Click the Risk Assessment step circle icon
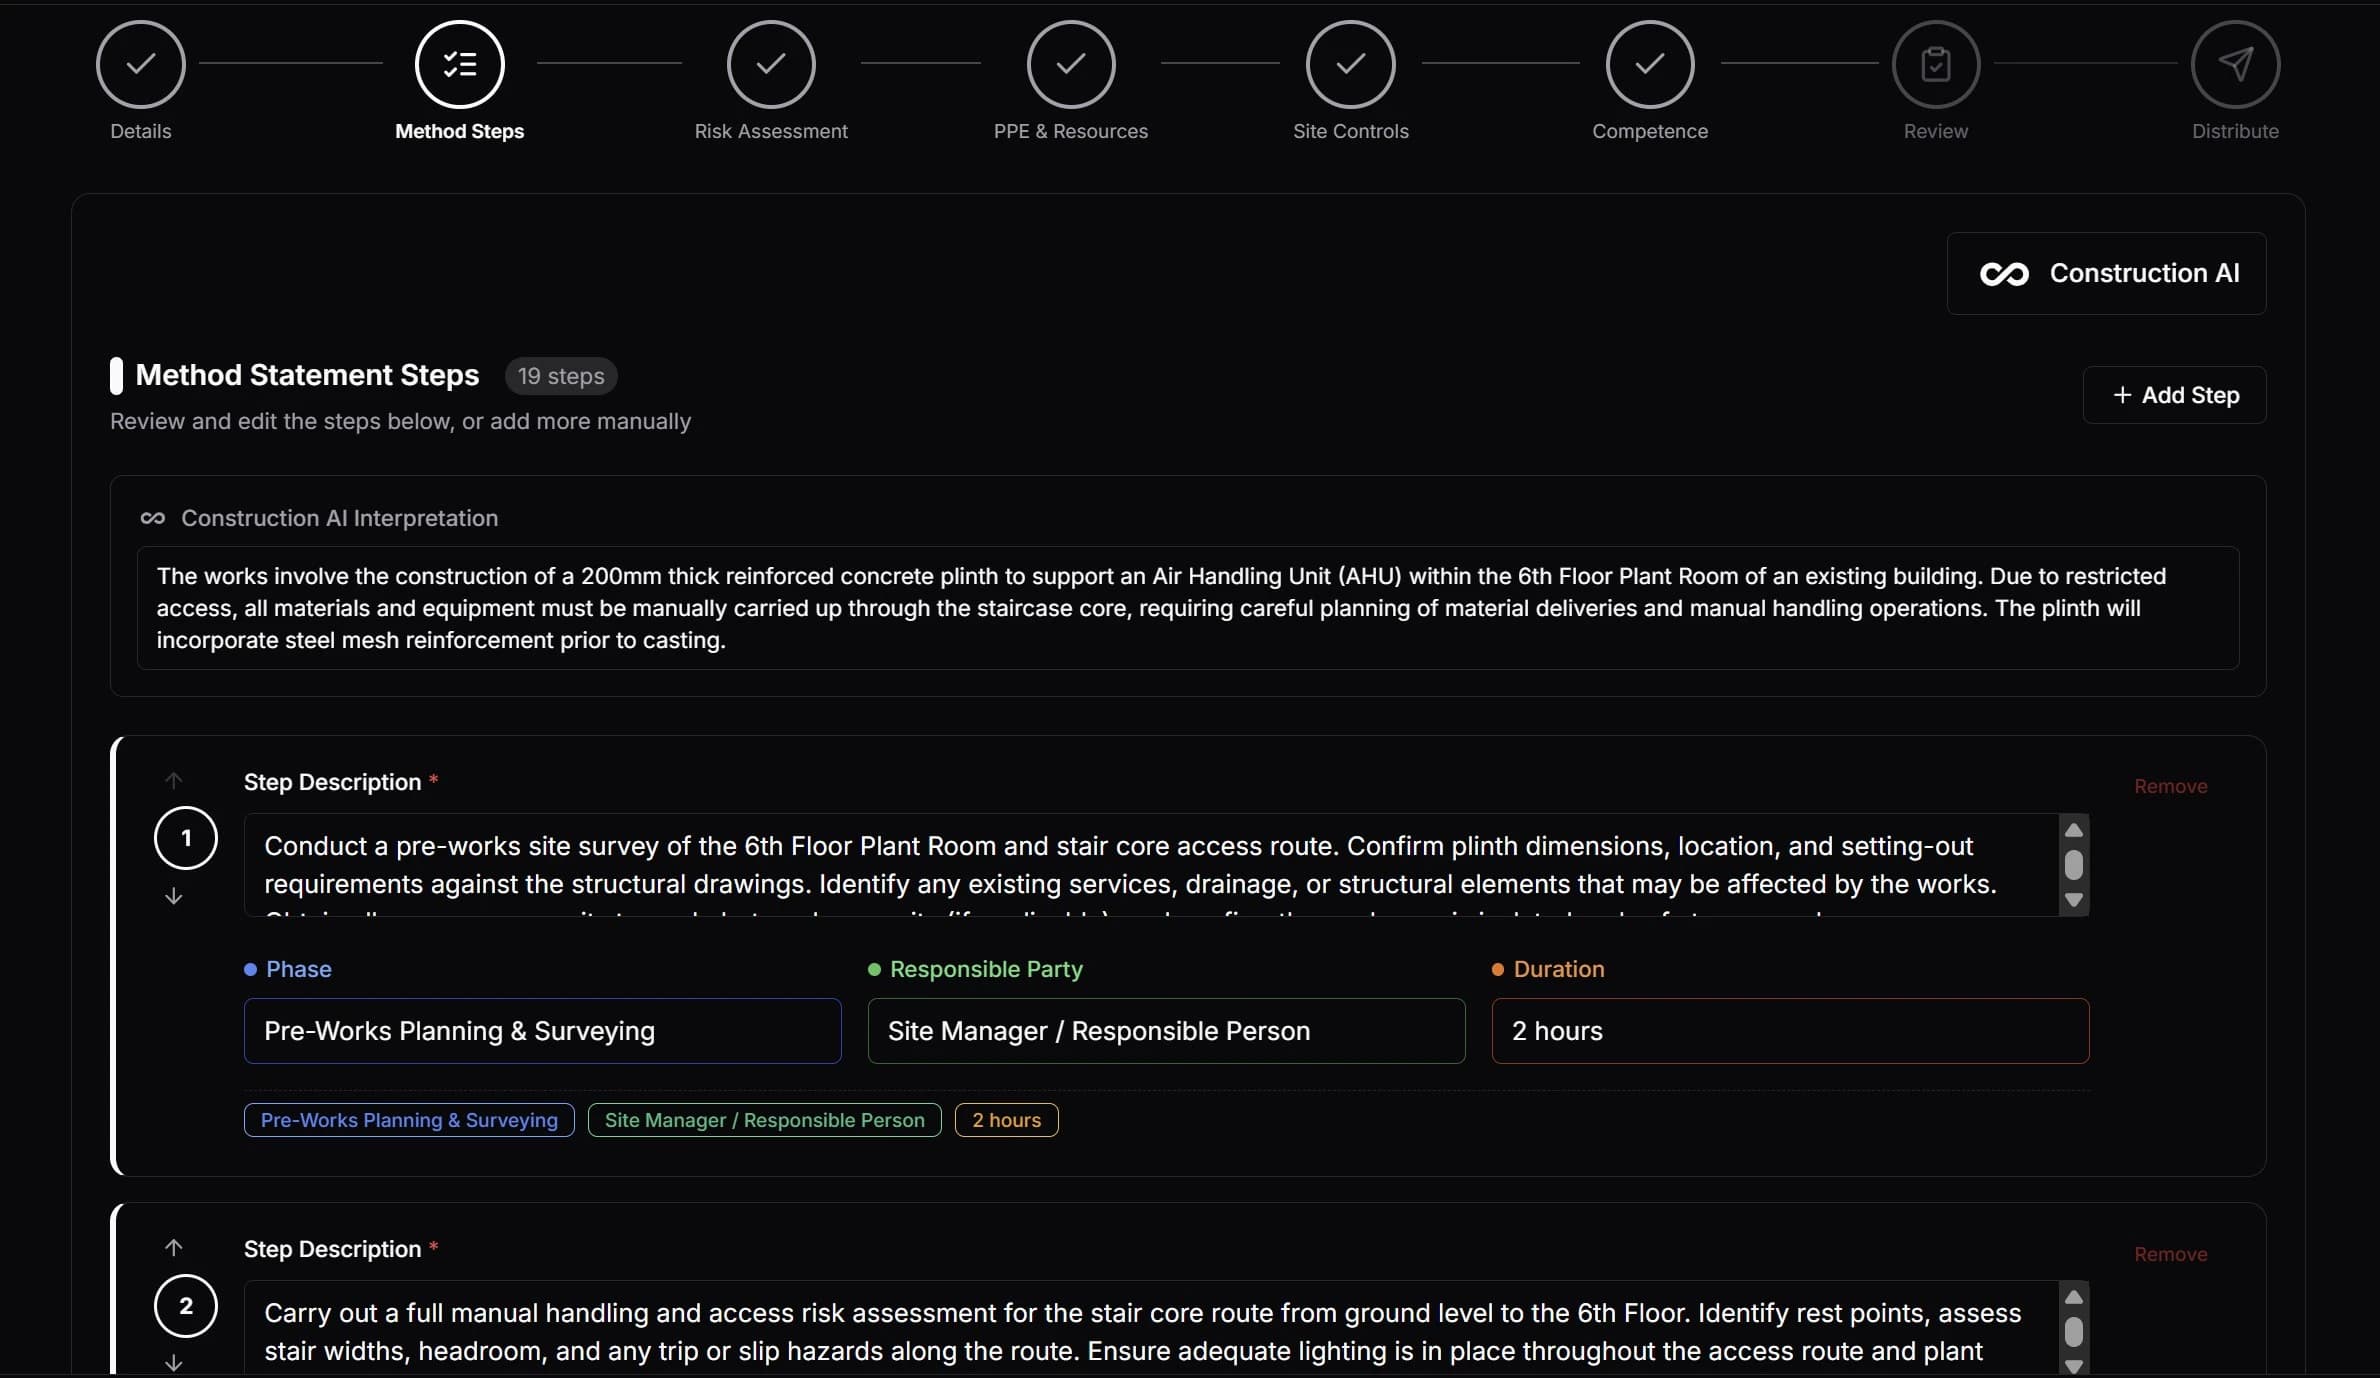2380x1378 pixels. click(771, 64)
